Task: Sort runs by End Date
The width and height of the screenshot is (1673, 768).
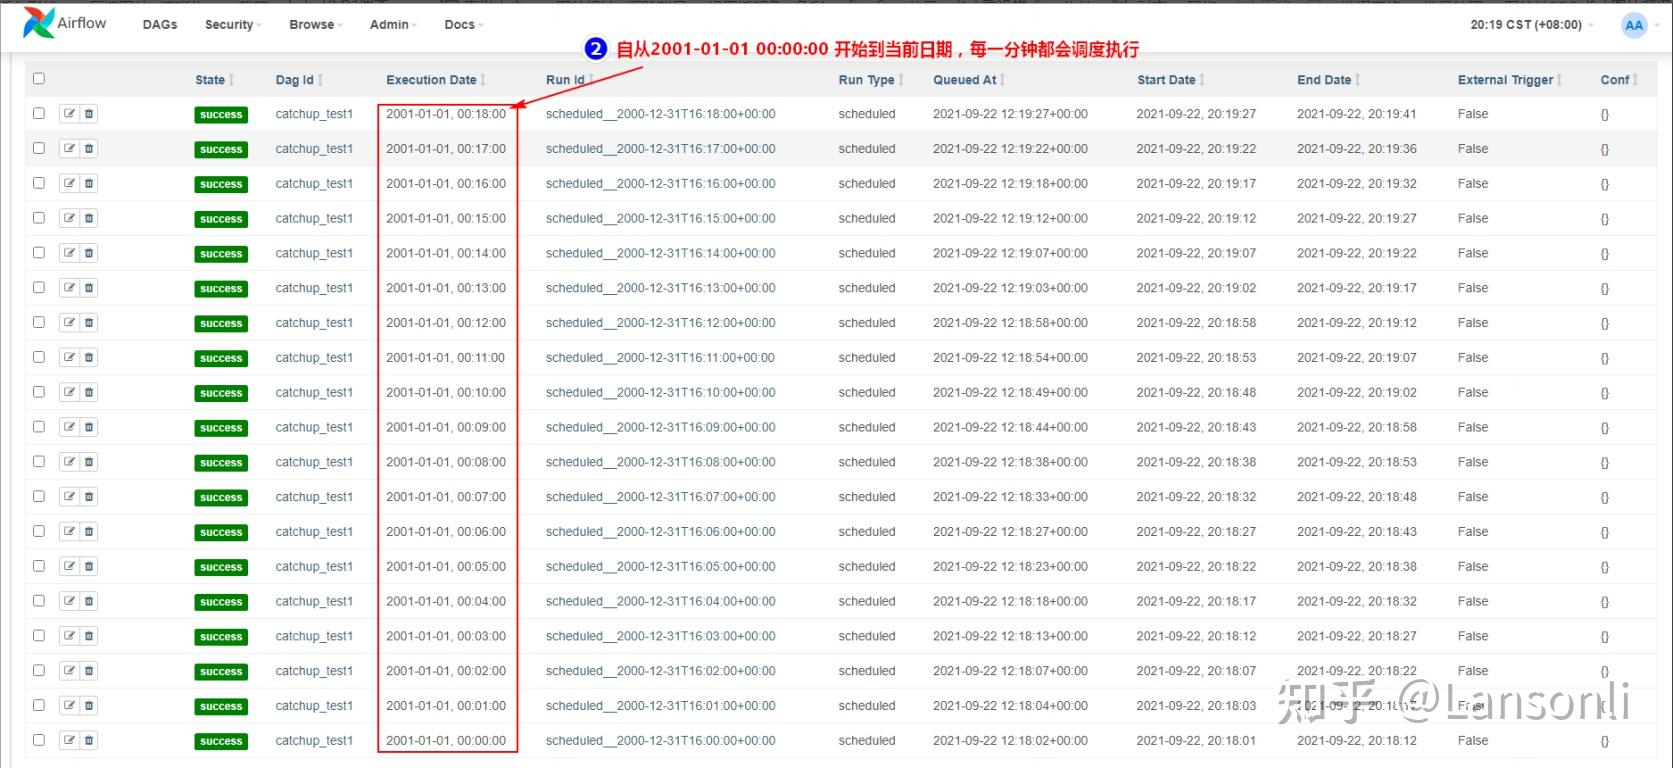Action: 1329,80
